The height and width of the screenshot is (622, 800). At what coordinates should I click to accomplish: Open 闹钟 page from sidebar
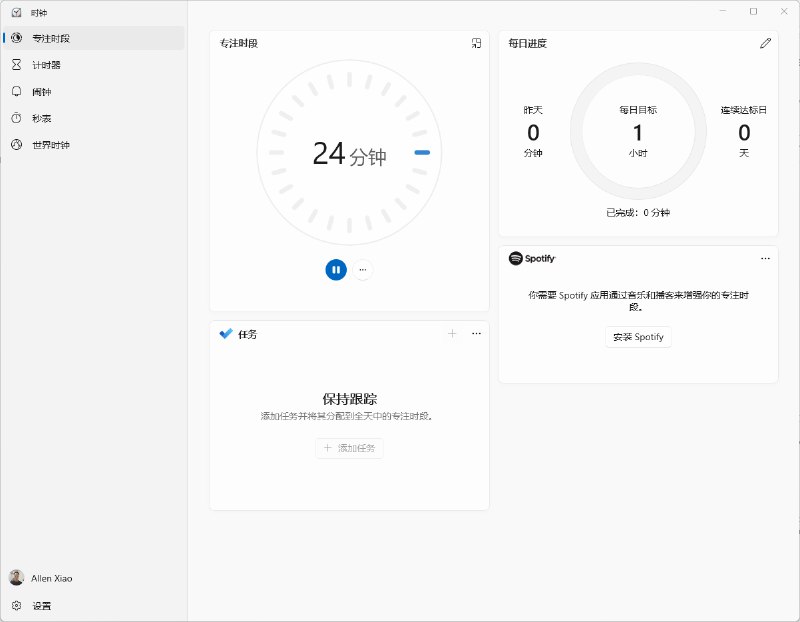coord(42,92)
